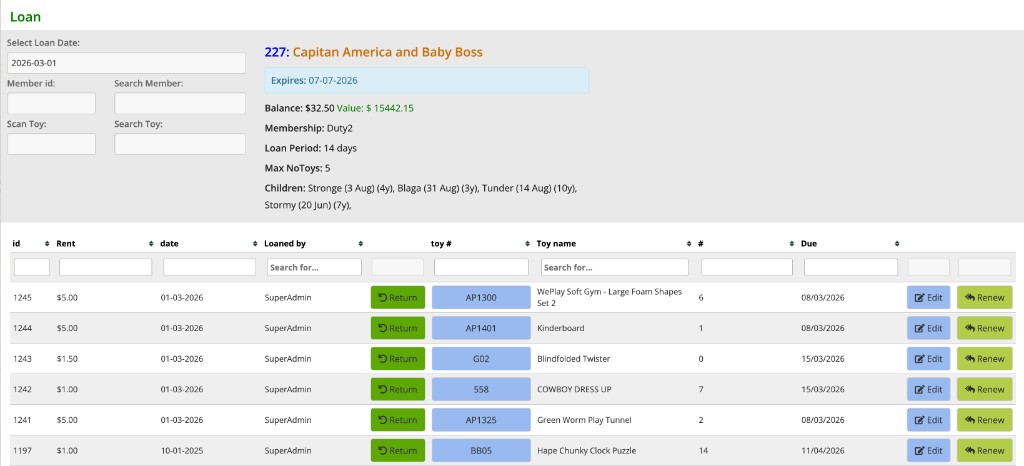This screenshot has height=466, width=1024.
Task: Click the Due column filter box
Action: (851, 267)
